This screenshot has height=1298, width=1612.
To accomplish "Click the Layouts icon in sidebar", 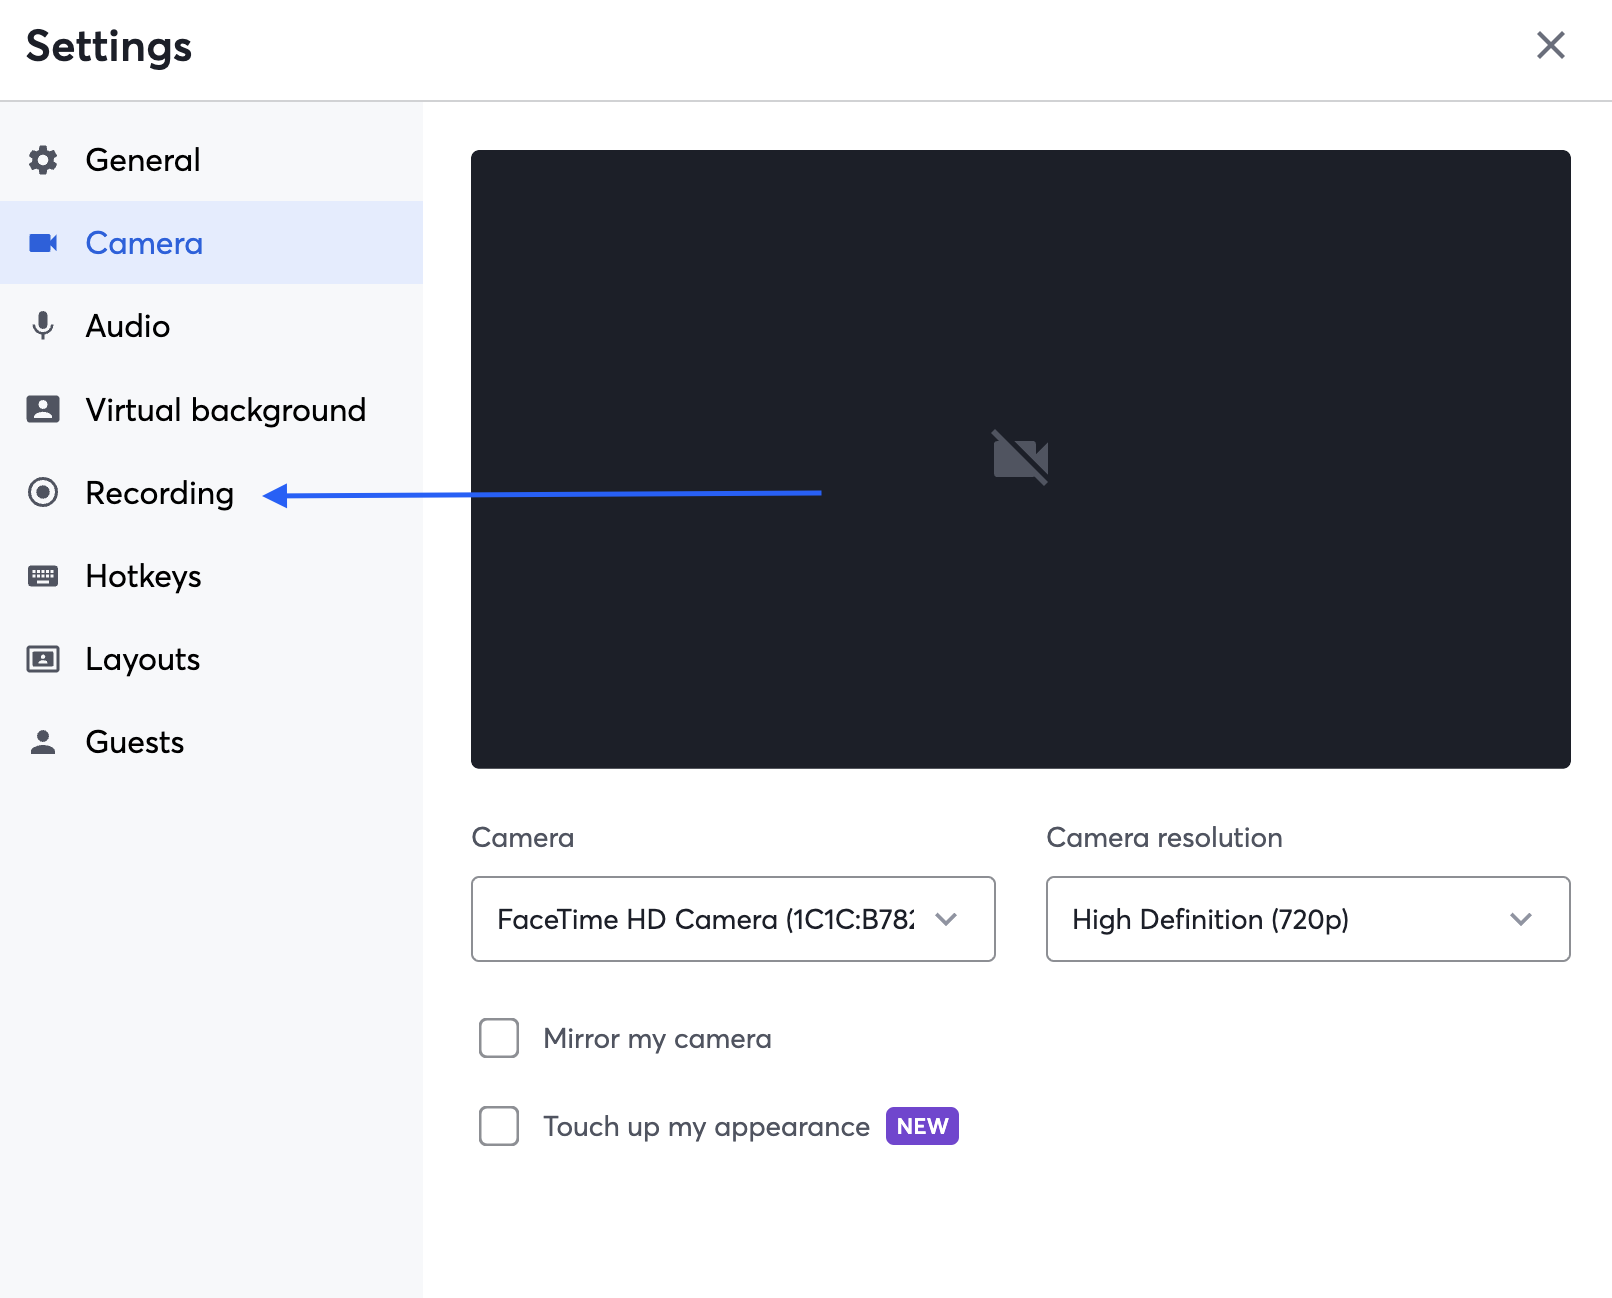I will [43, 659].
